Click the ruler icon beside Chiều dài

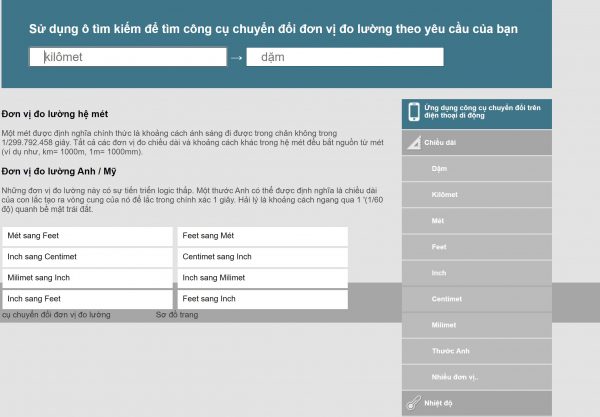(414, 143)
